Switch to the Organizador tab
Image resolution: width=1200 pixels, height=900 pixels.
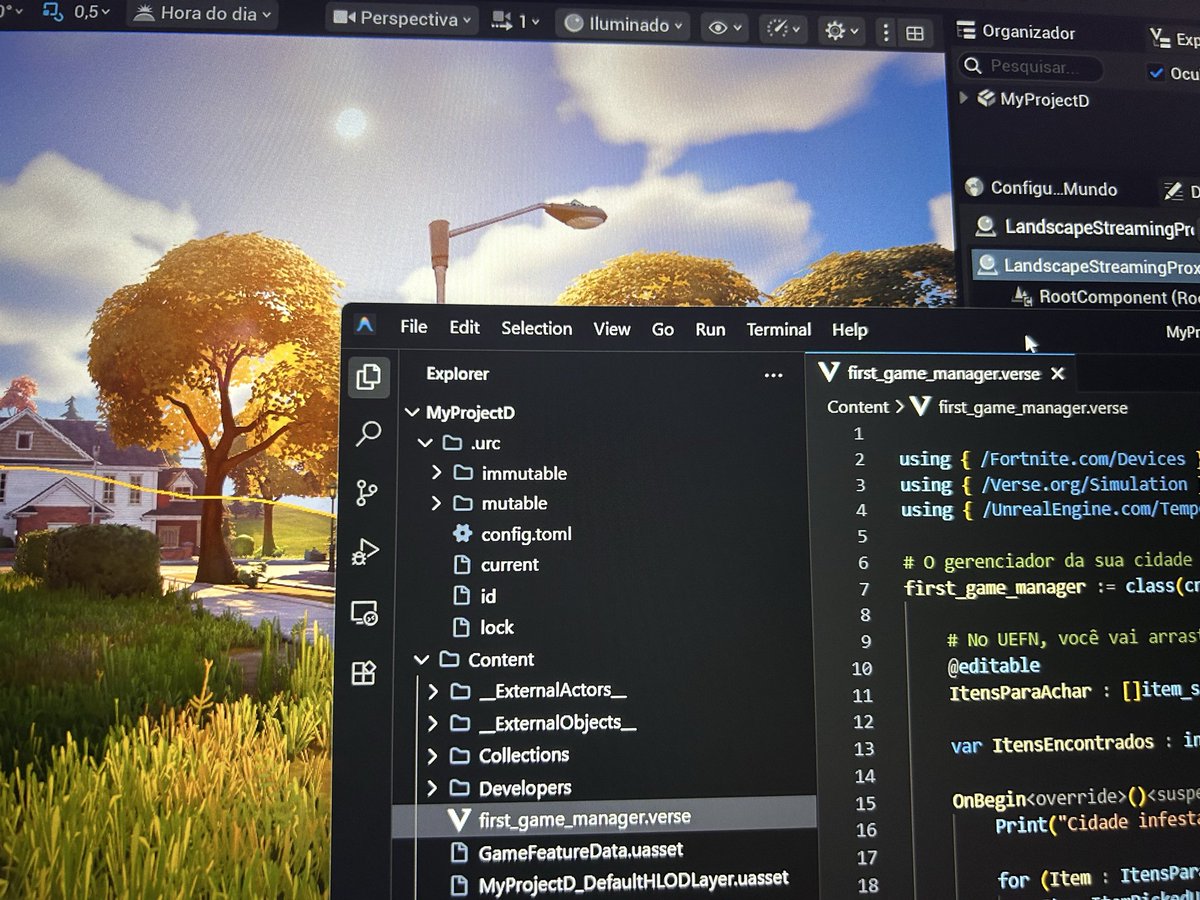[1015, 32]
